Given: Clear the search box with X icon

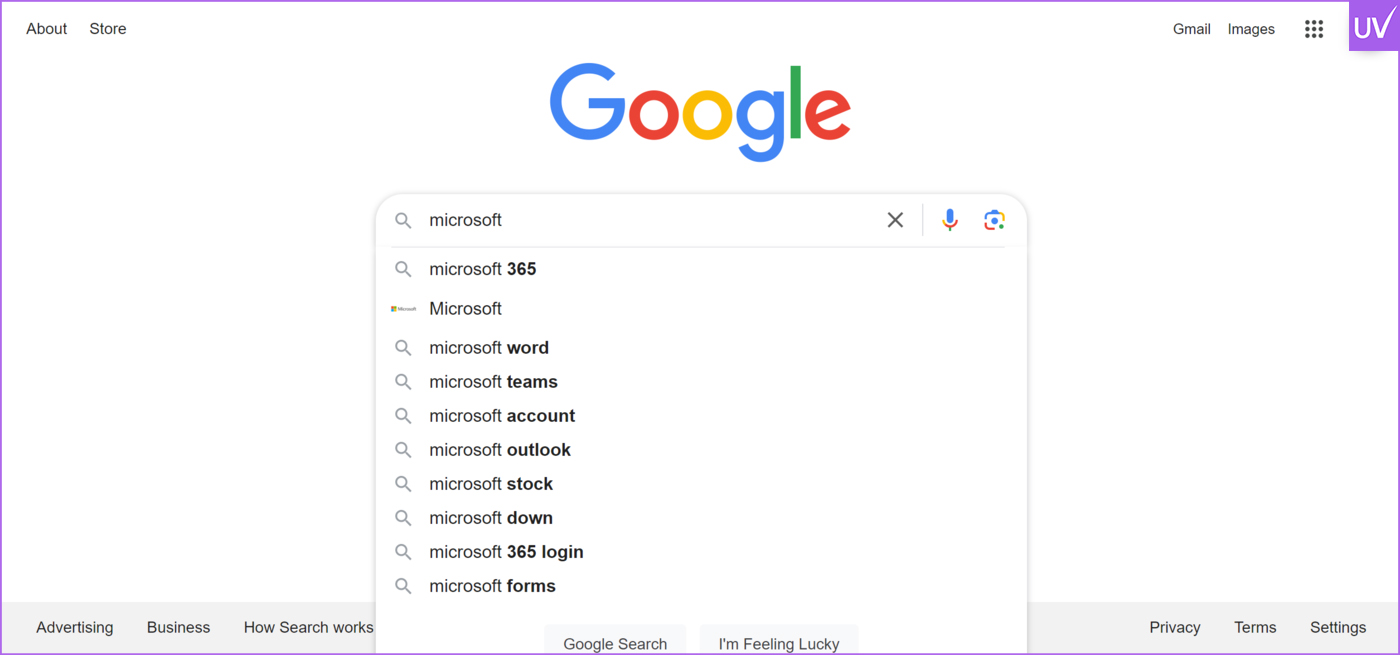Looking at the screenshot, I should (895, 220).
